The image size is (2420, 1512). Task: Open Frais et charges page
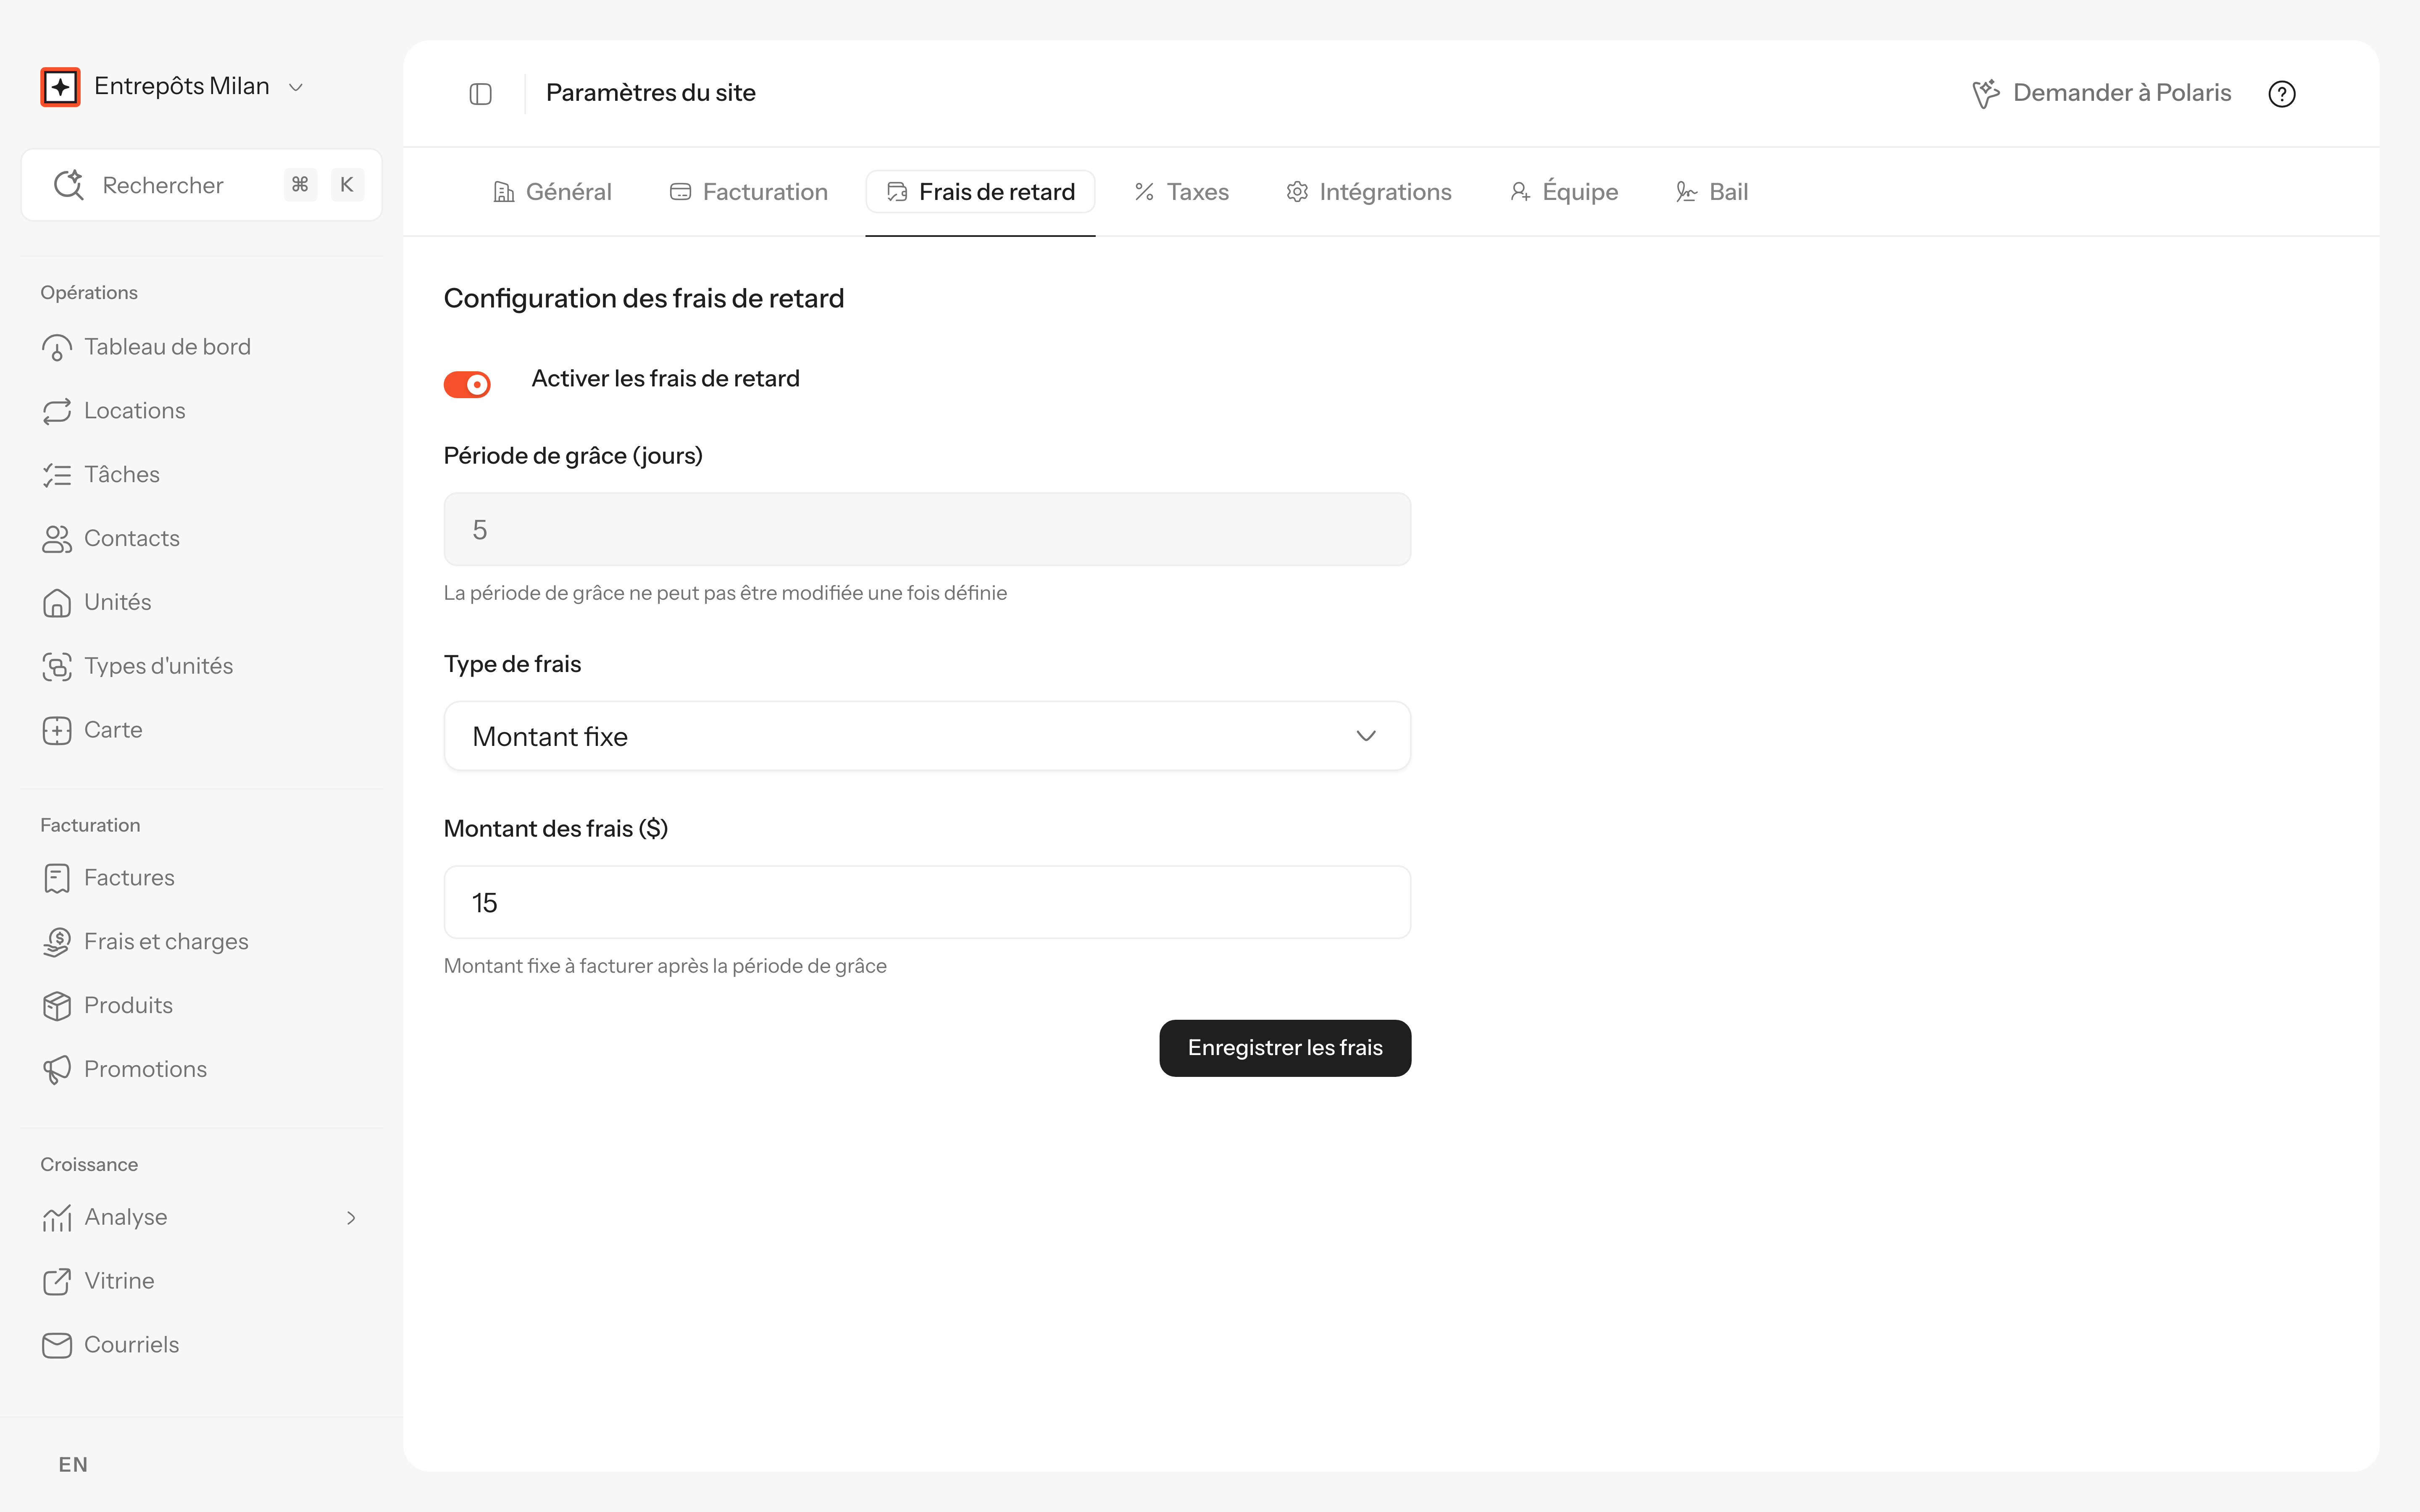tap(166, 943)
